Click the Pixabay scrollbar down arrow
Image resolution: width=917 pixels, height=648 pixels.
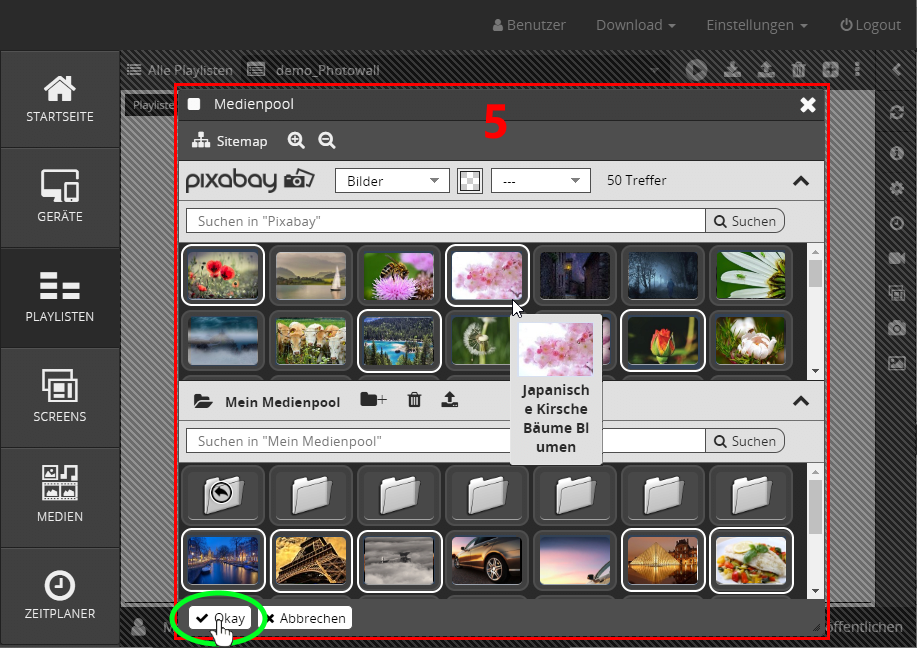815,370
